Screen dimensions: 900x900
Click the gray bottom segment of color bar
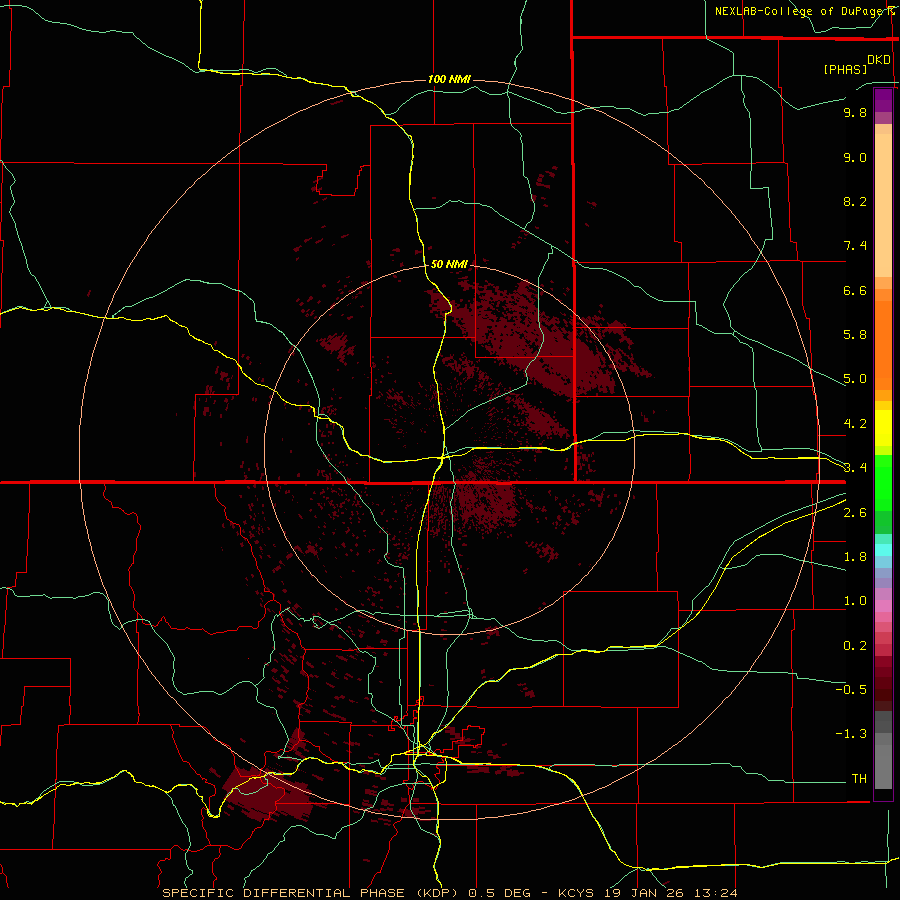point(883,763)
